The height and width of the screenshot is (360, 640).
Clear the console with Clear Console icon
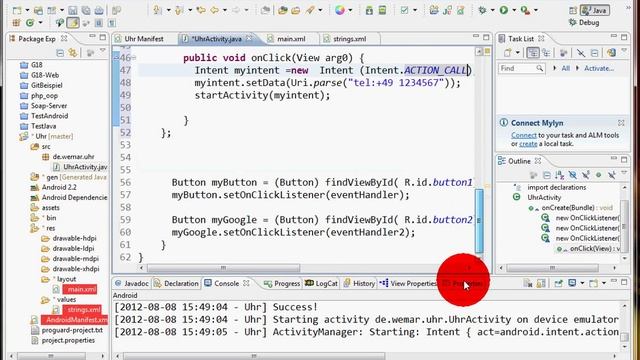528,283
